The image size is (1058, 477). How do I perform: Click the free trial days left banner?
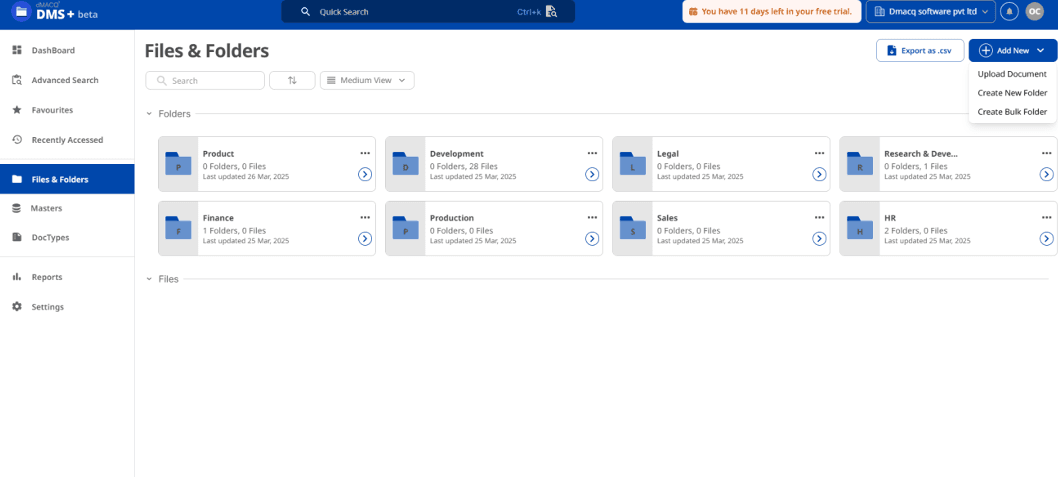tap(771, 11)
